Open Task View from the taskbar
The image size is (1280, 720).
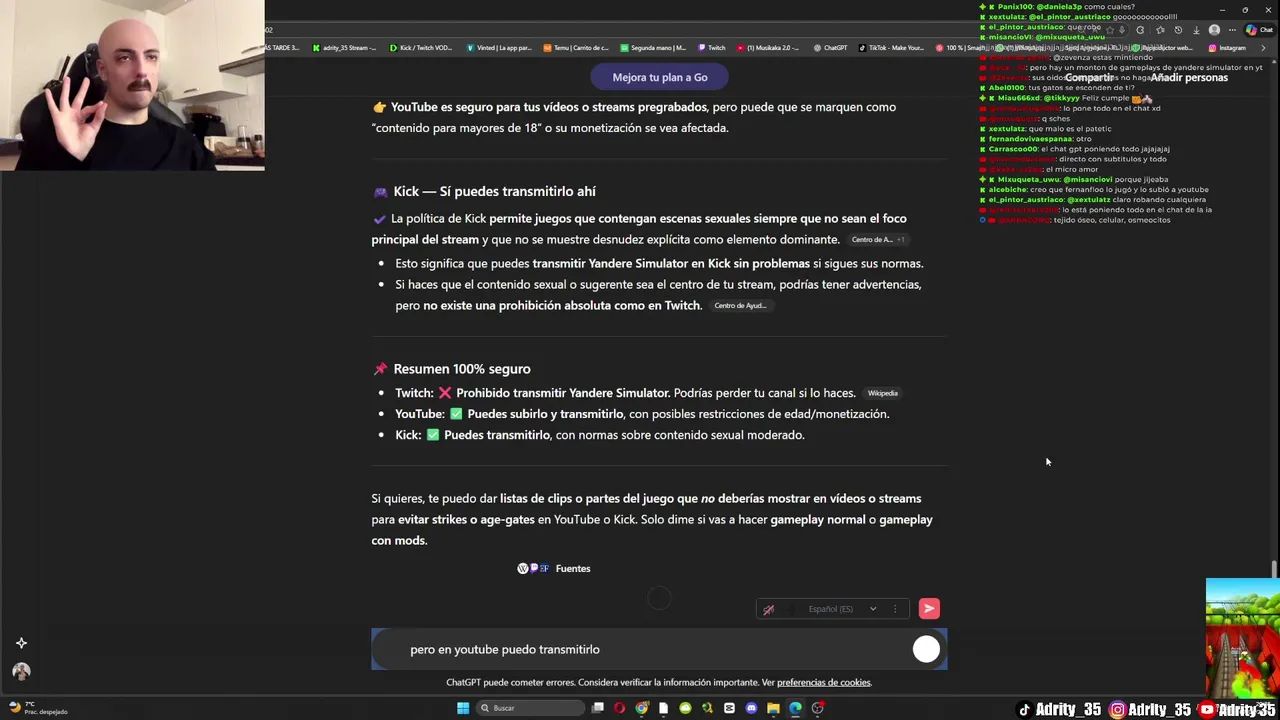click(598, 708)
